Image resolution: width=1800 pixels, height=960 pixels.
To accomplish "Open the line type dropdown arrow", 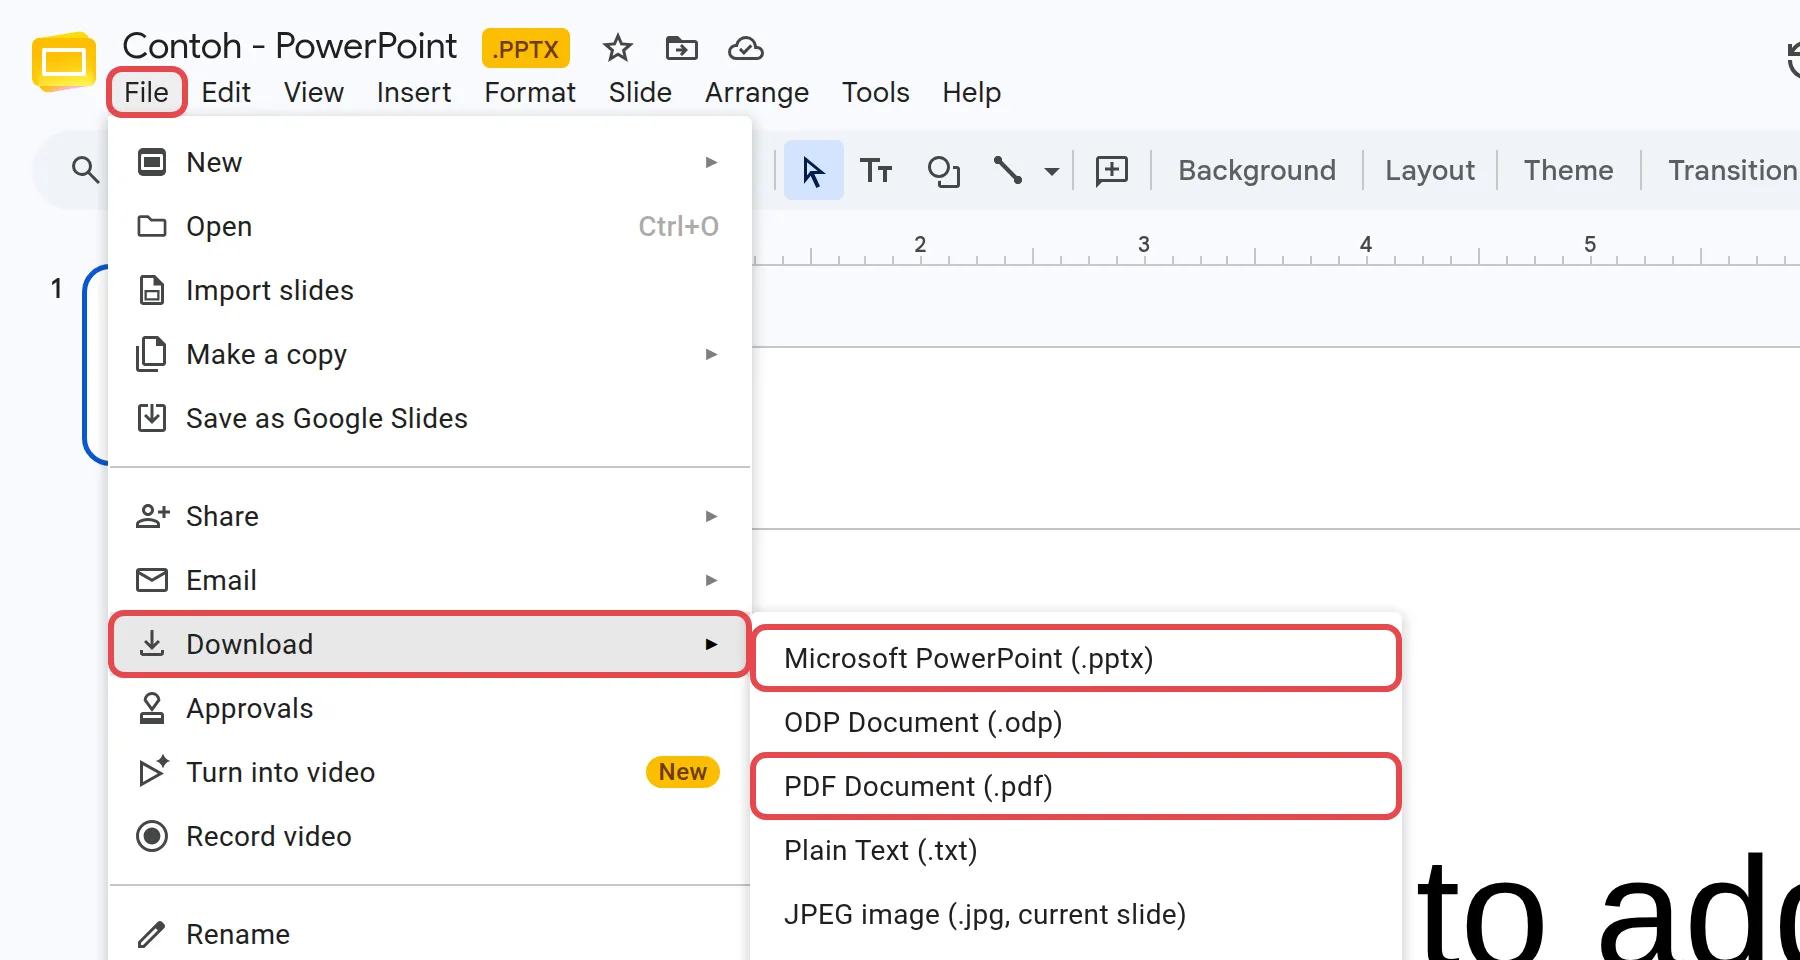I will coord(1051,171).
